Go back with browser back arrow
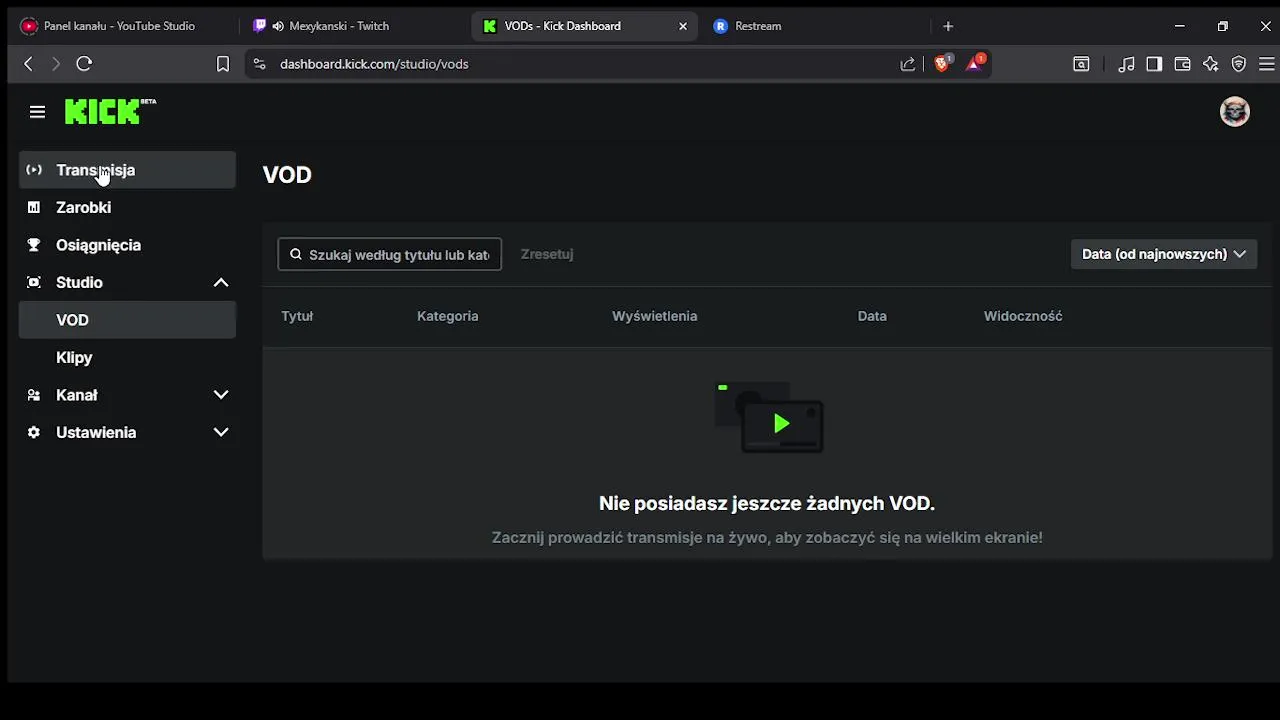1280x720 pixels. coord(28,64)
